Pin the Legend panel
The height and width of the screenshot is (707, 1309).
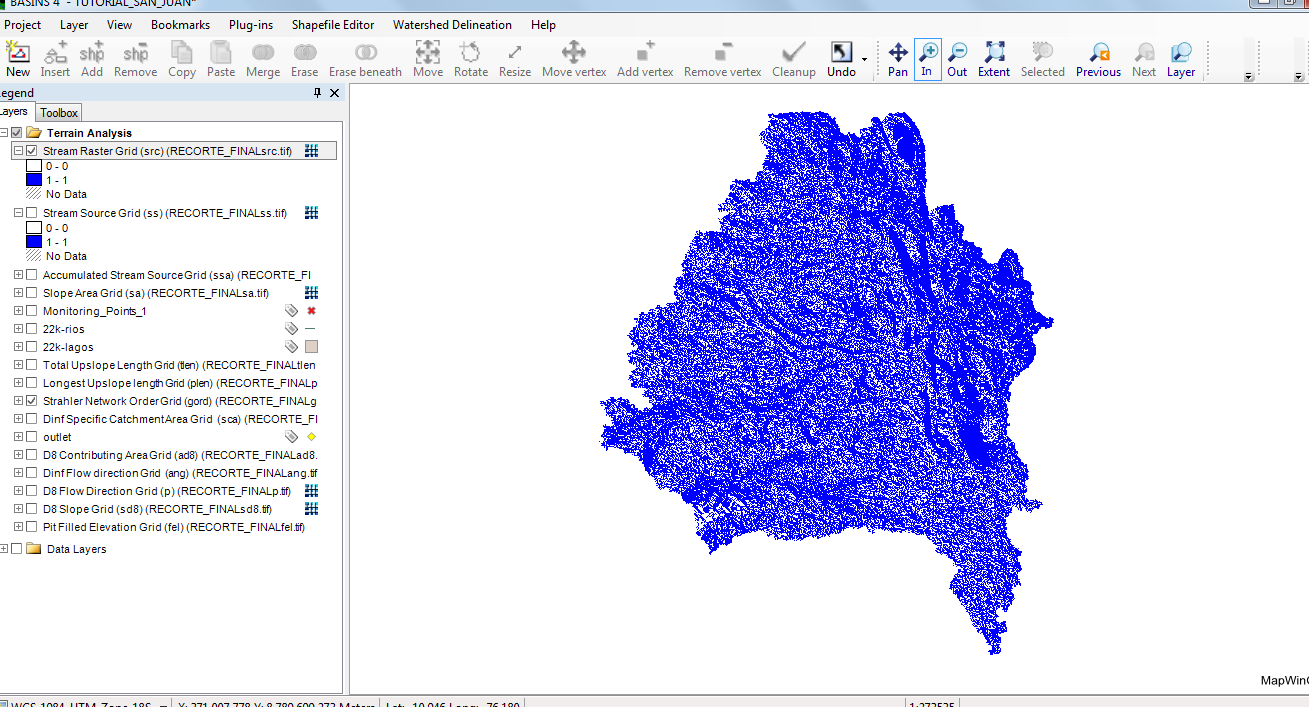318,93
